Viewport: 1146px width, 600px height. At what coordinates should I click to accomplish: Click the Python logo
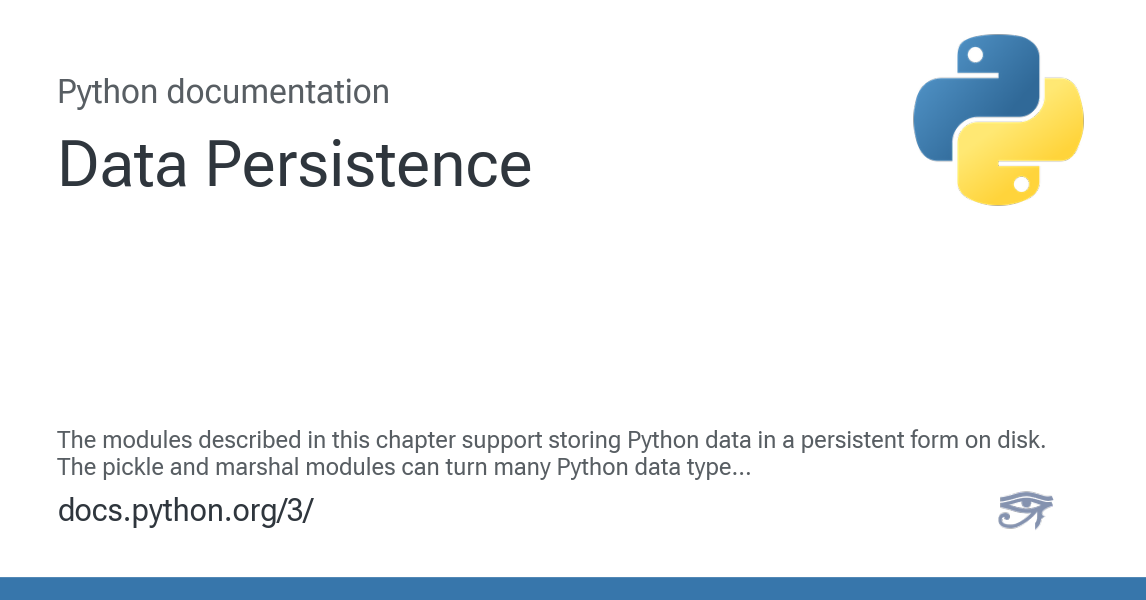998,120
